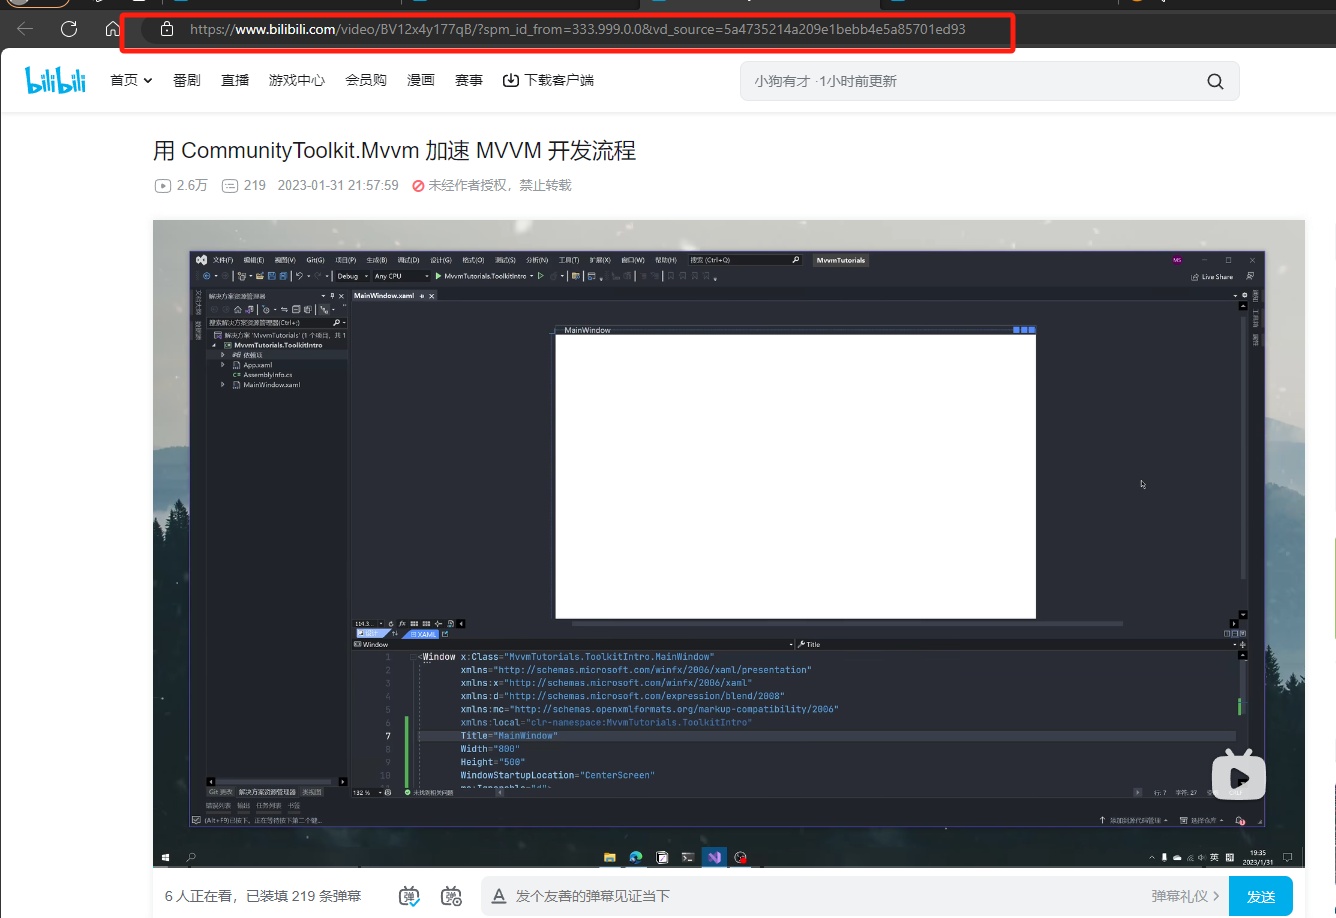Click the Title="MainWindow" code line
The height and width of the screenshot is (918, 1336).
[x=509, y=736]
